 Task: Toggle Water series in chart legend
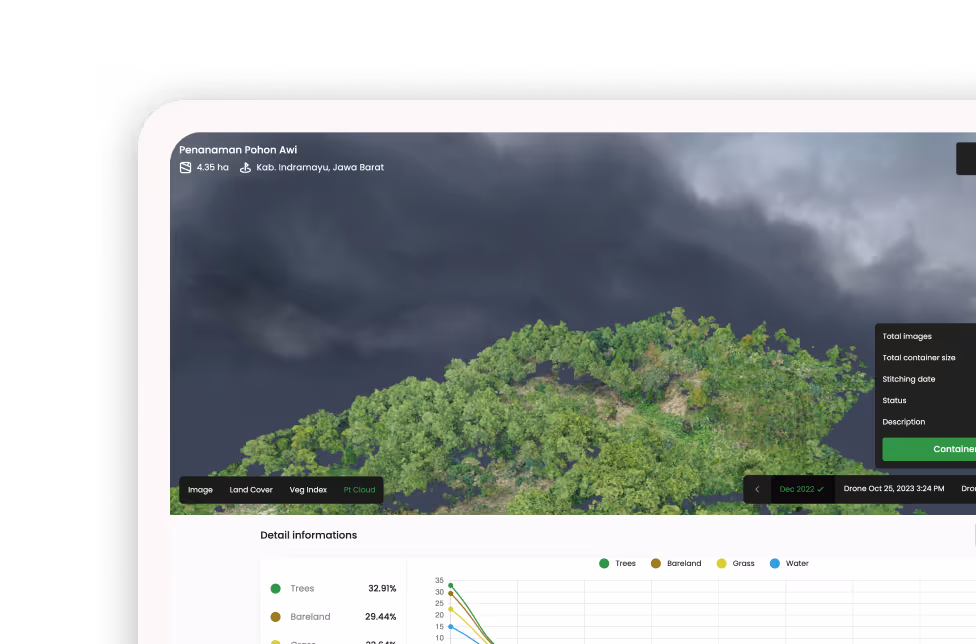pyautogui.click(x=789, y=563)
